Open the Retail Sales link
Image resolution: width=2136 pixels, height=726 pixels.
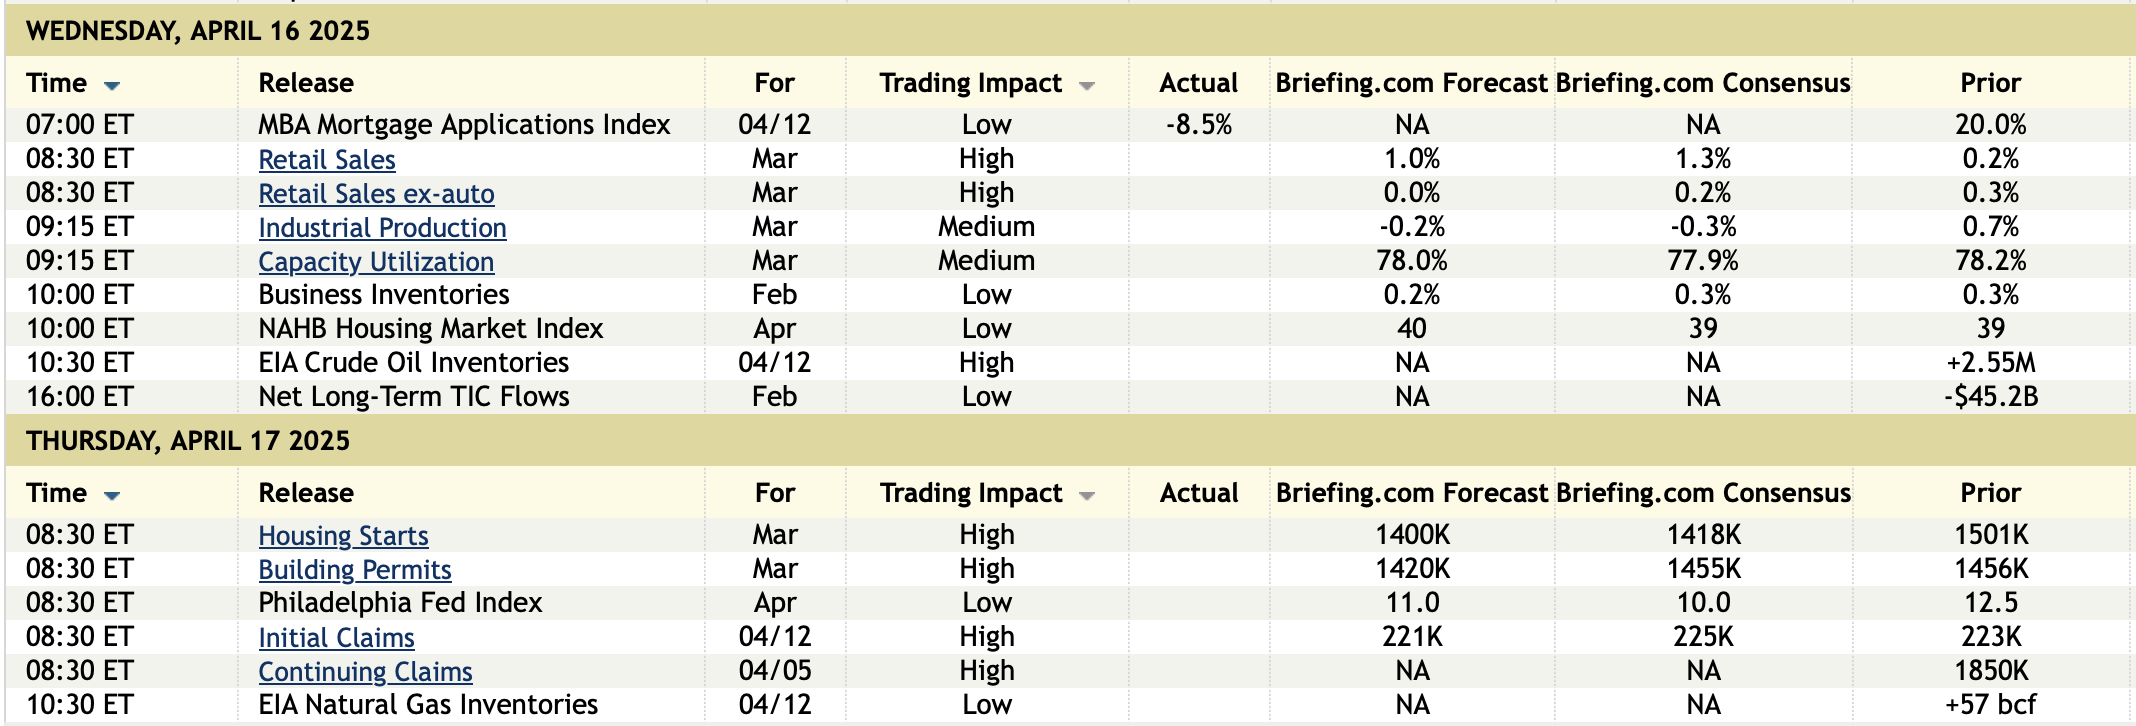click(327, 160)
